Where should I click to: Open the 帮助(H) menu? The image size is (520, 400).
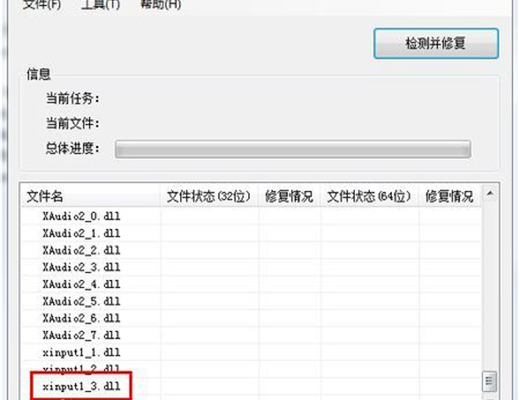coord(161,5)
